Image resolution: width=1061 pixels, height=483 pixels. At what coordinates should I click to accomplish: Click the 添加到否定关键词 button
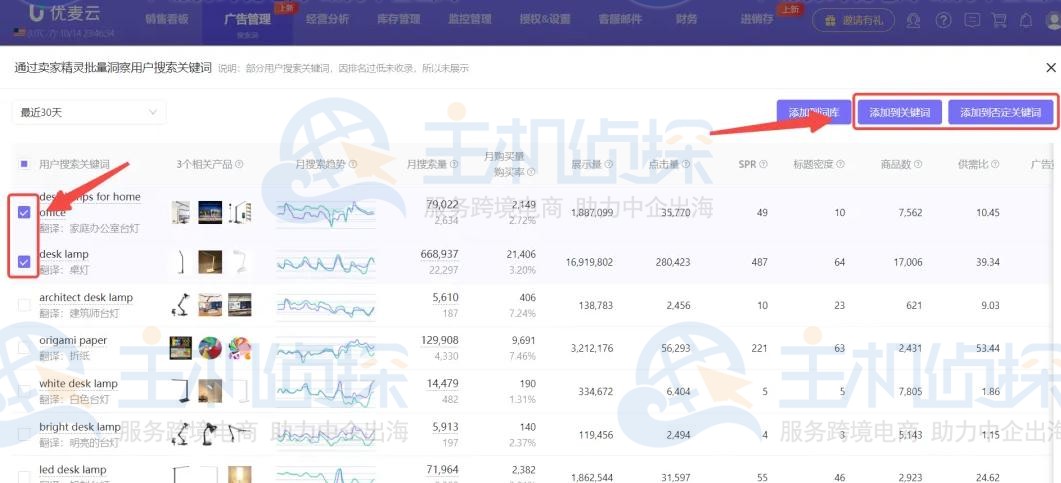[1001, 112]
